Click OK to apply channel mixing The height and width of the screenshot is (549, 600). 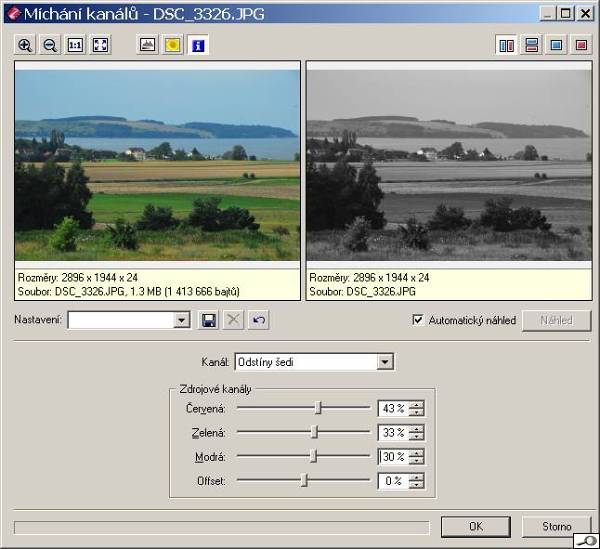click(475, 526)
